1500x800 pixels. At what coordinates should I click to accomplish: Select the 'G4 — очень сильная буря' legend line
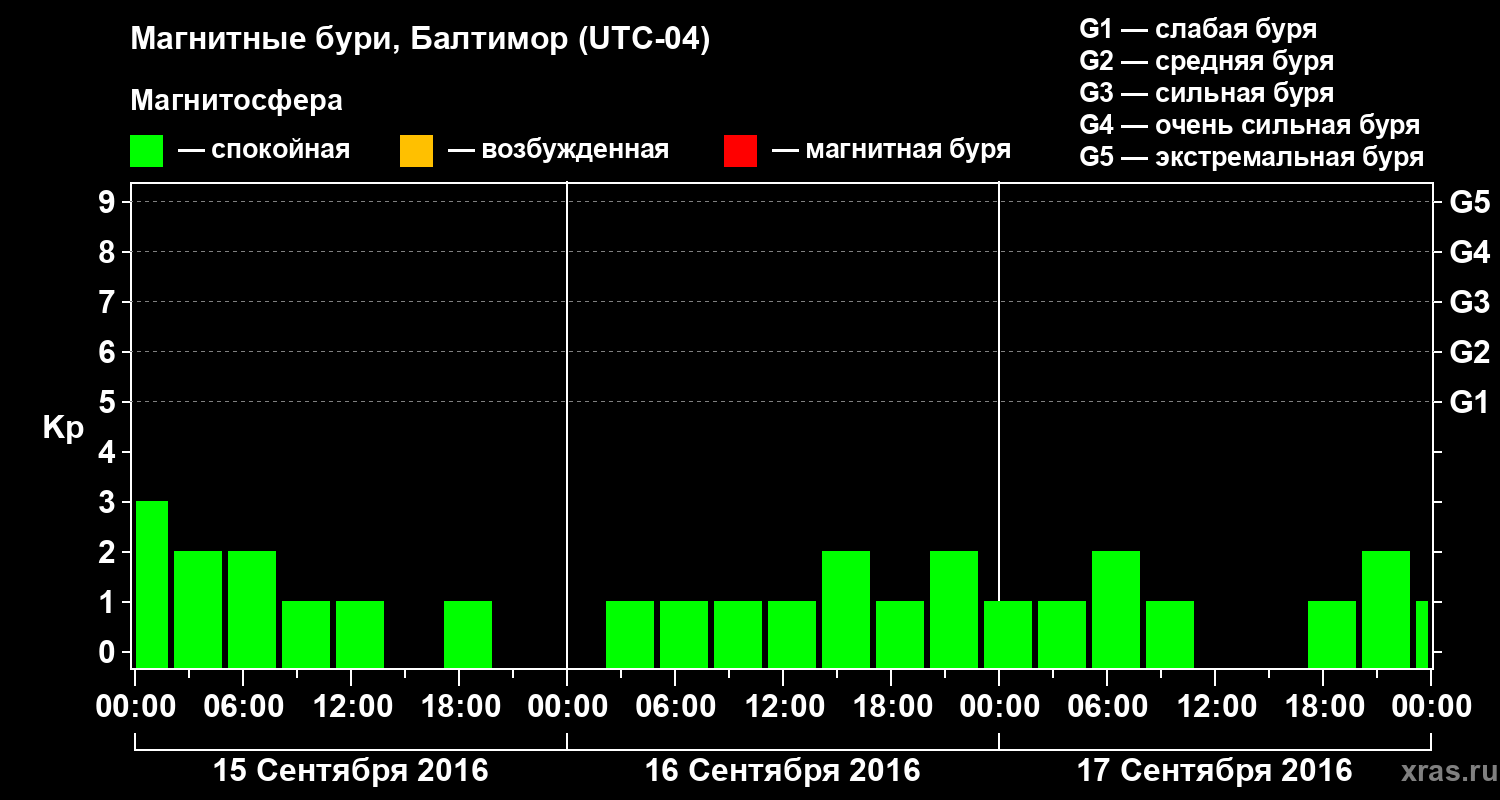point(1249,125)
